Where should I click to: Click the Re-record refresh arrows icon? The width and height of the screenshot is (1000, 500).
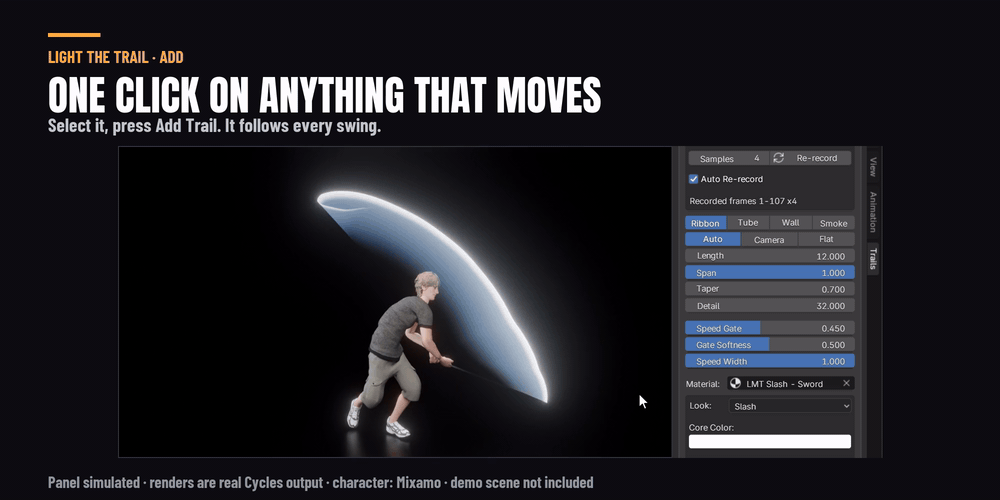778,158
